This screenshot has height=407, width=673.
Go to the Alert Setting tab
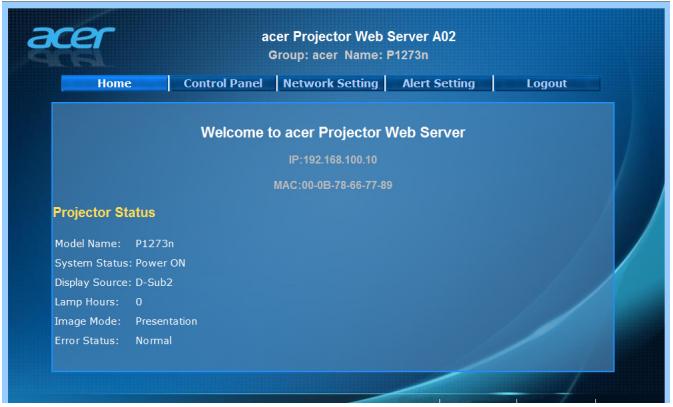pos(439,83)
